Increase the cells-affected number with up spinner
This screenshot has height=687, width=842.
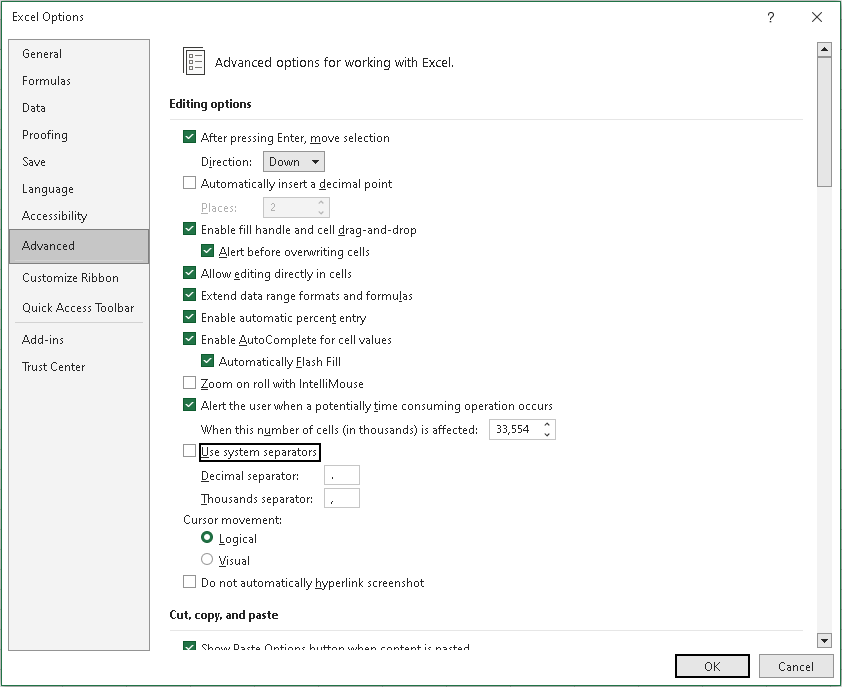pos(547,425)
